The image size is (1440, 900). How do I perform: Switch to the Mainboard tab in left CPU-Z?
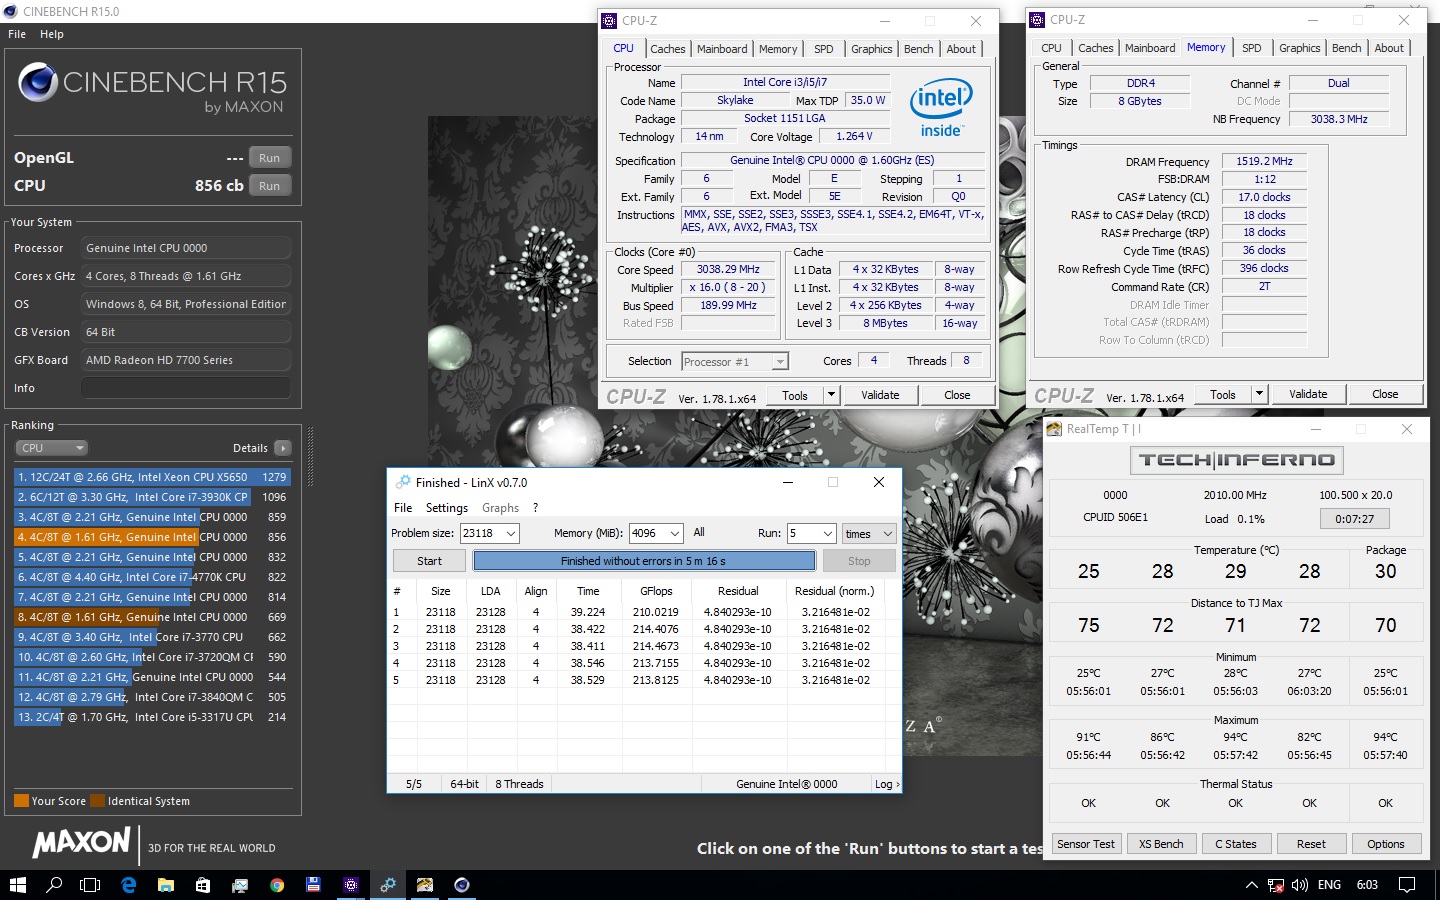click(722, 49)
